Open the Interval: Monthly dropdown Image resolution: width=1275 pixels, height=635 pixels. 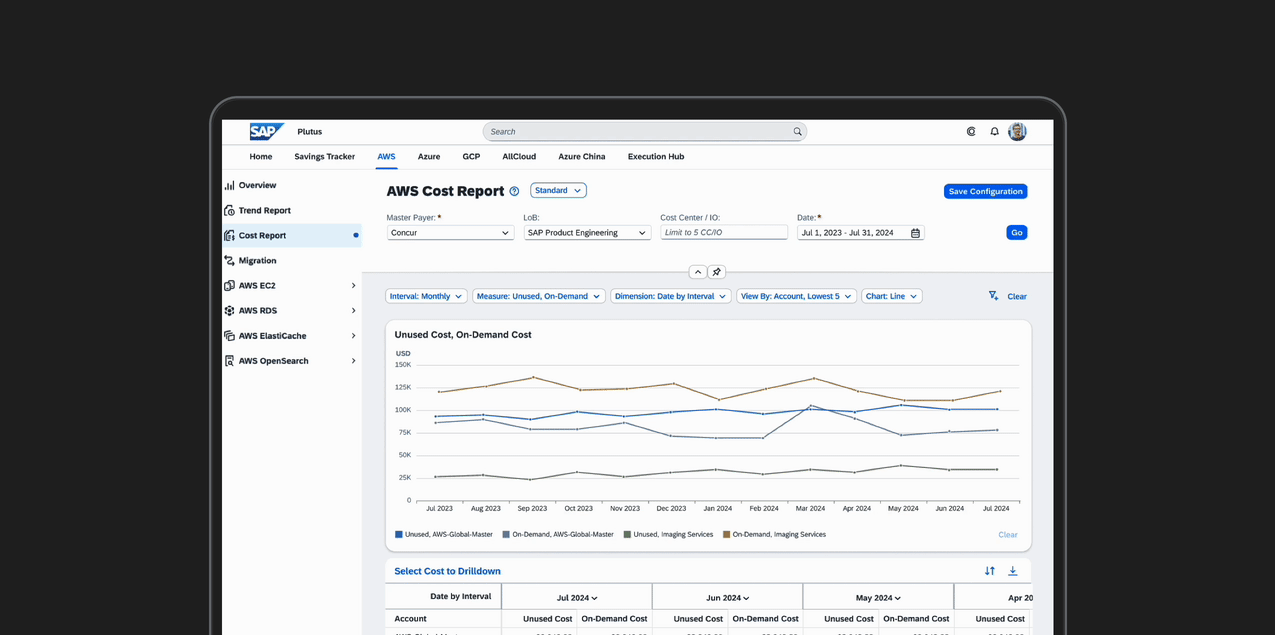pos(426,296)
